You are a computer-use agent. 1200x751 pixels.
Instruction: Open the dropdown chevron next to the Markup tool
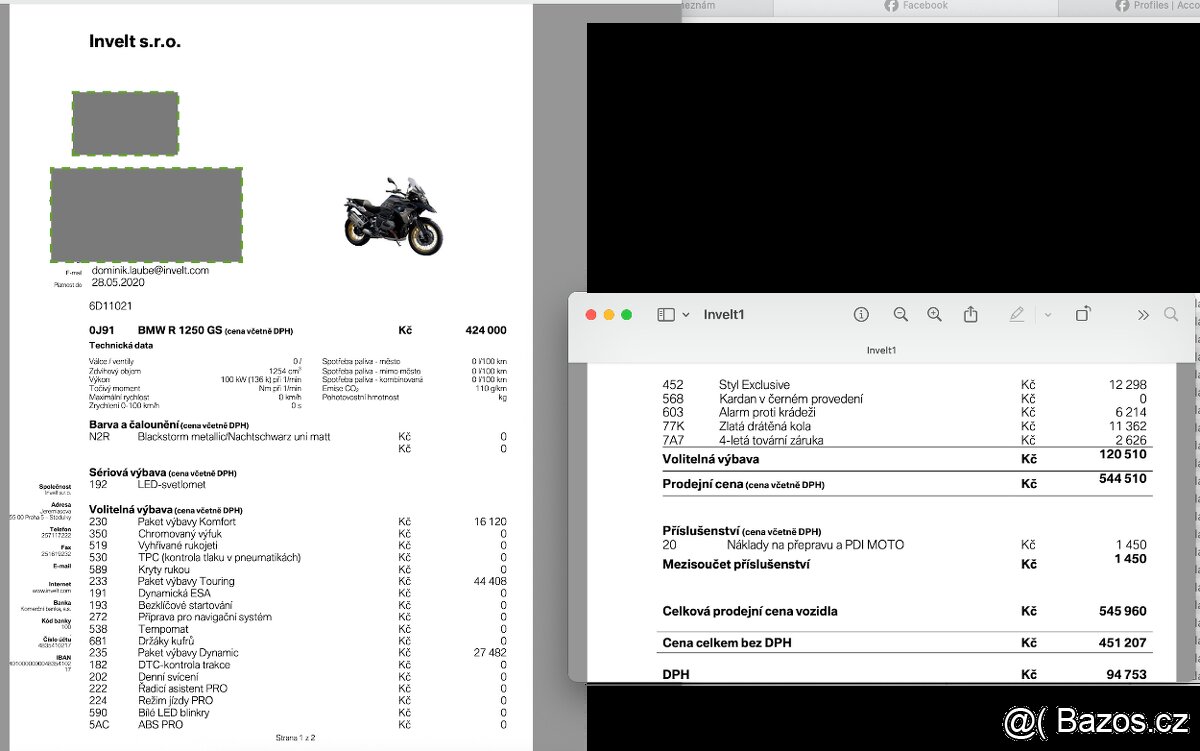pos(1046,314)
